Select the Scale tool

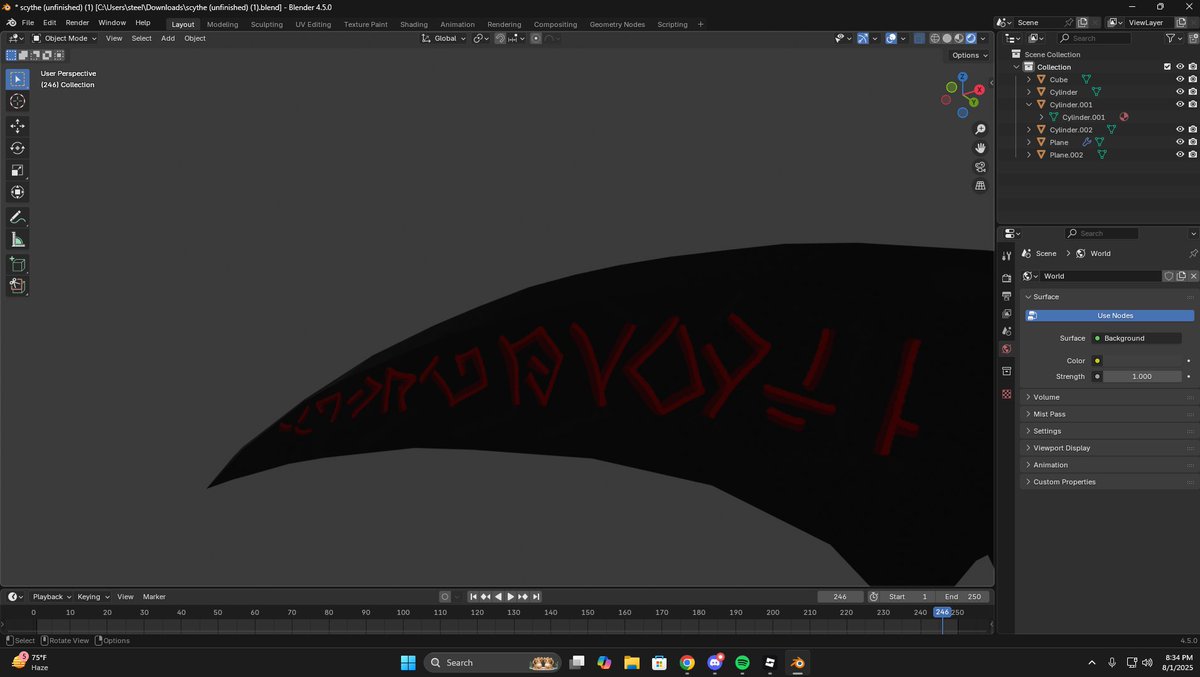[17, 170]
